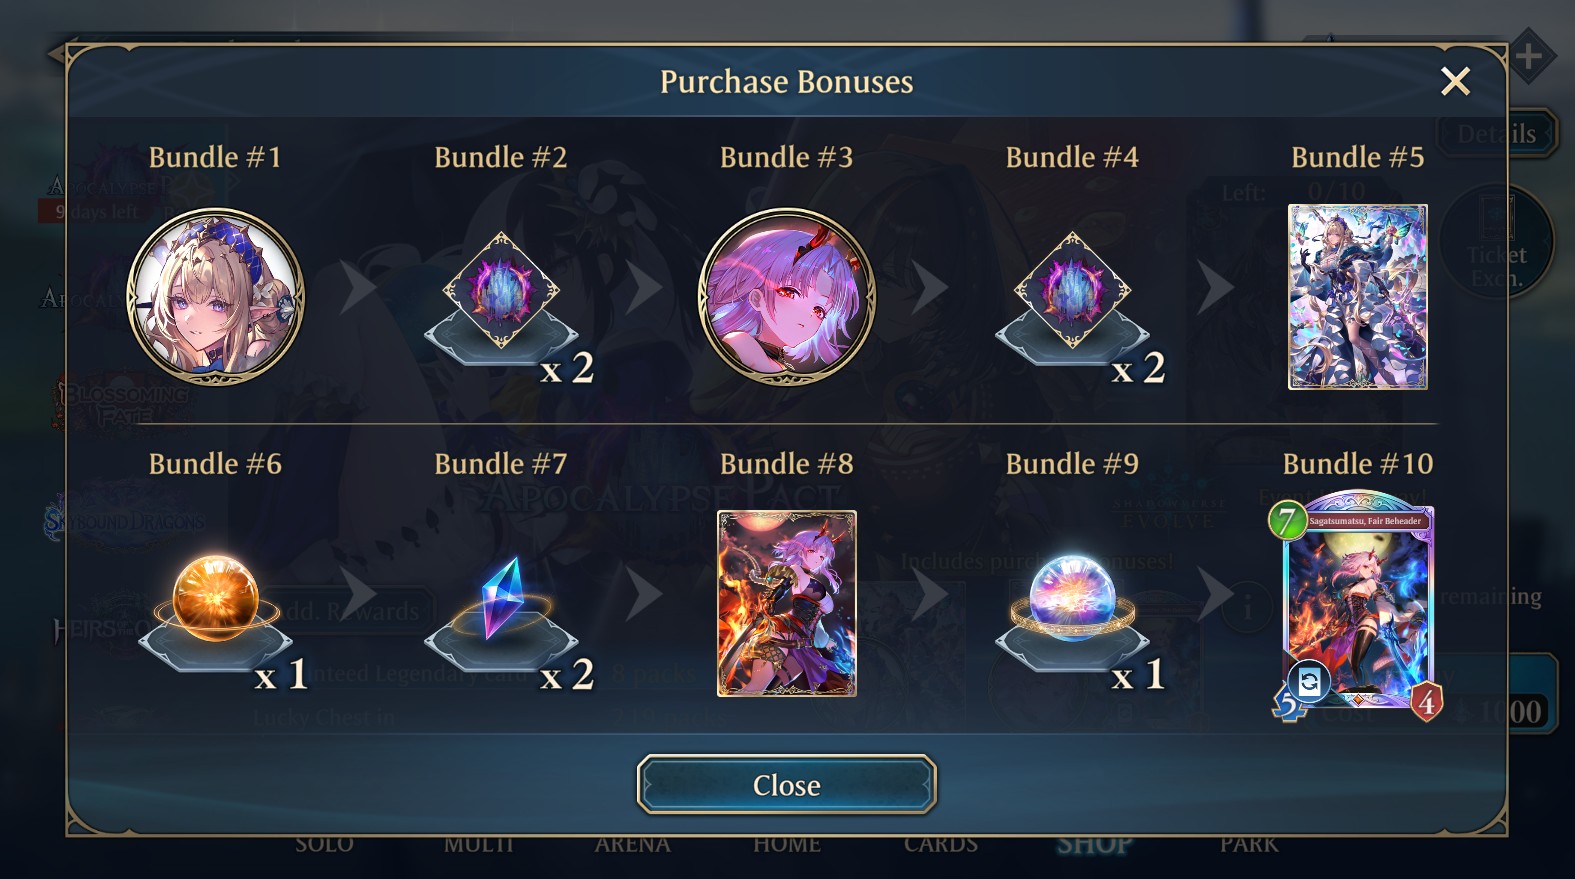Open the HOME tab in bottom navigation
Image resolution: width=1575 pixels, height=879 pixels.
(787, 846)
